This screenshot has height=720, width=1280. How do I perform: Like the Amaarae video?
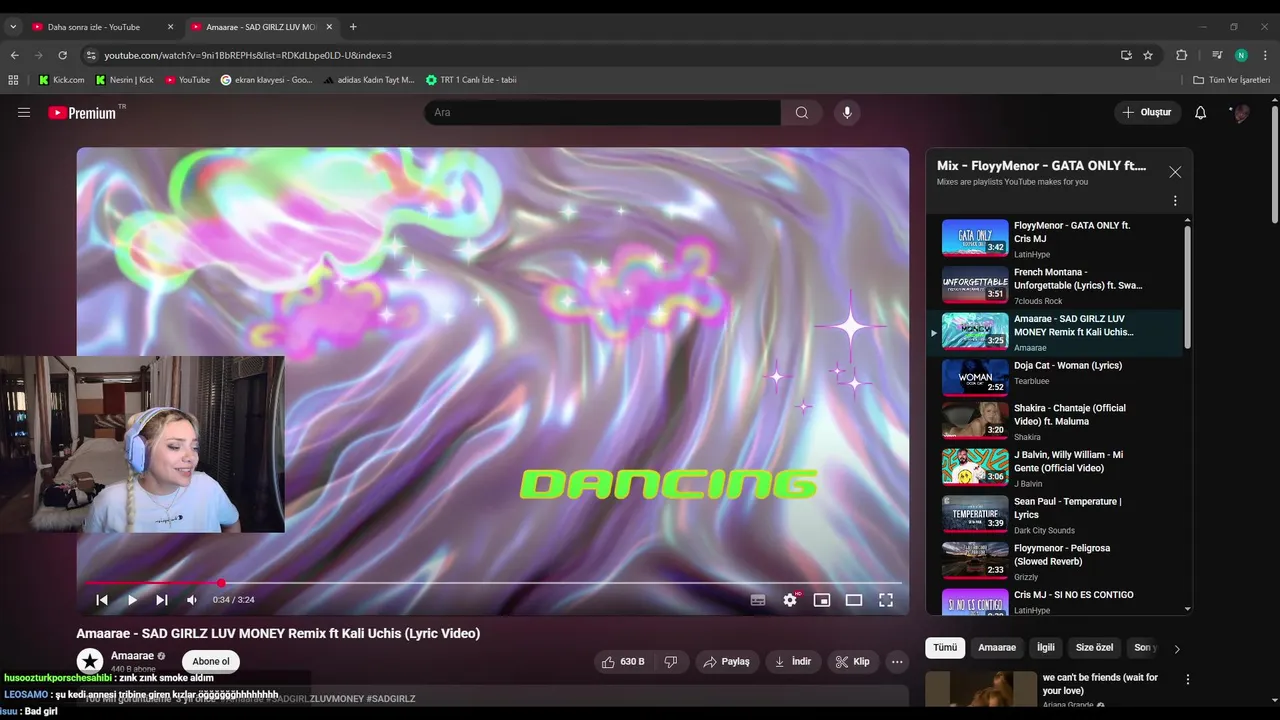pos(622,662)
